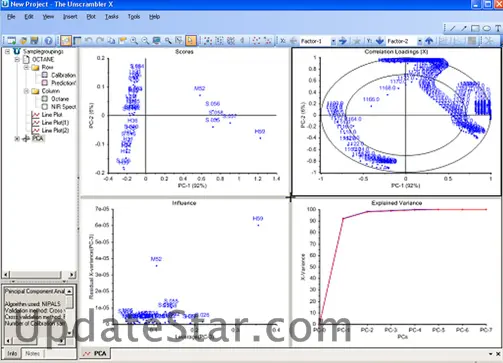Collapse the OCTANE tree node
The width and height of the screenshot is (503, 363).
point(17,60)
